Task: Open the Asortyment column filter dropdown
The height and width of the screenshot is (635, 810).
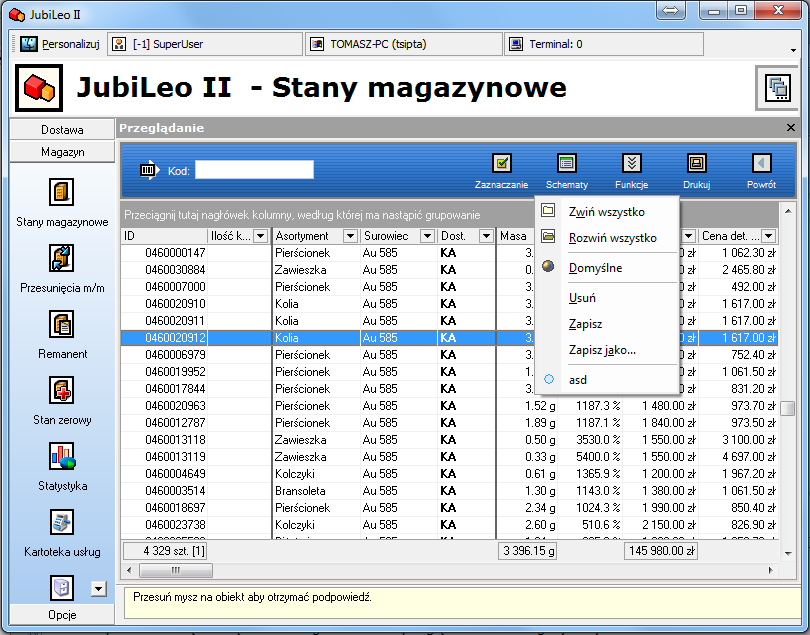Action: coord(351,236)
